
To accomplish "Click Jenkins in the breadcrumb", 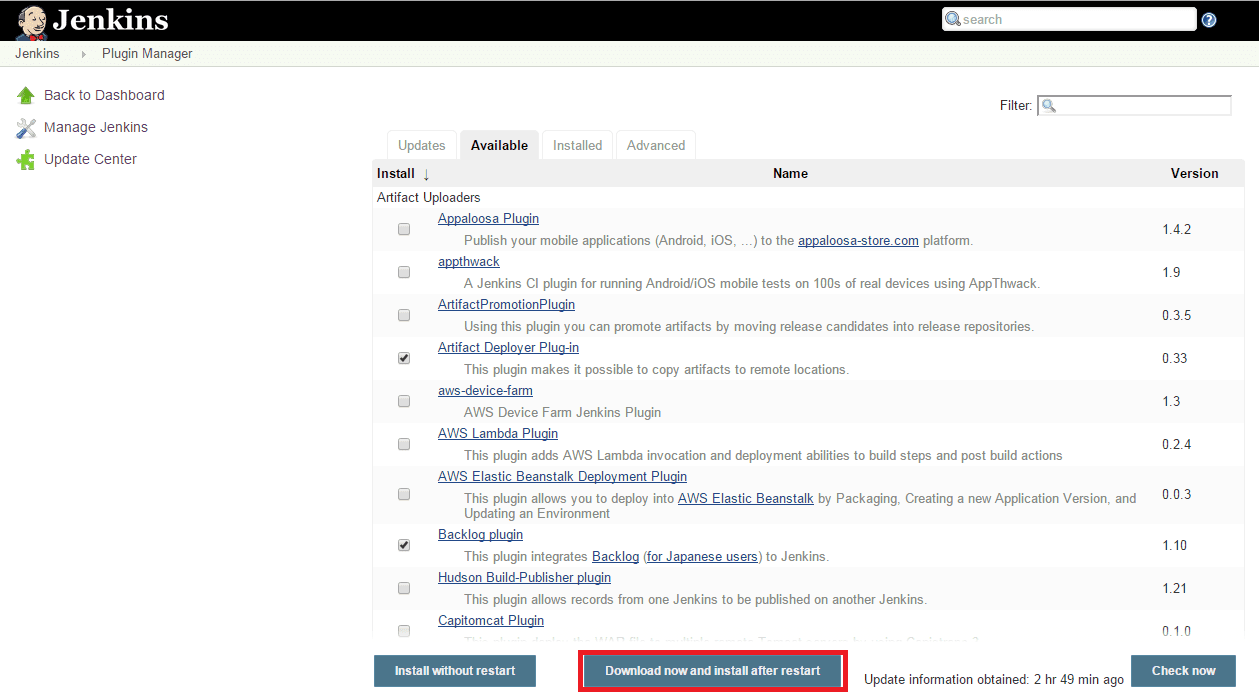I will (x=37, y=54).
